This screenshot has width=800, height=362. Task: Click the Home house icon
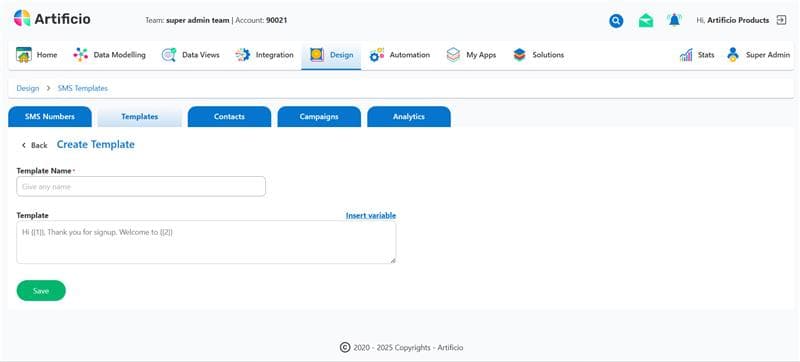[x=23, y=55]
